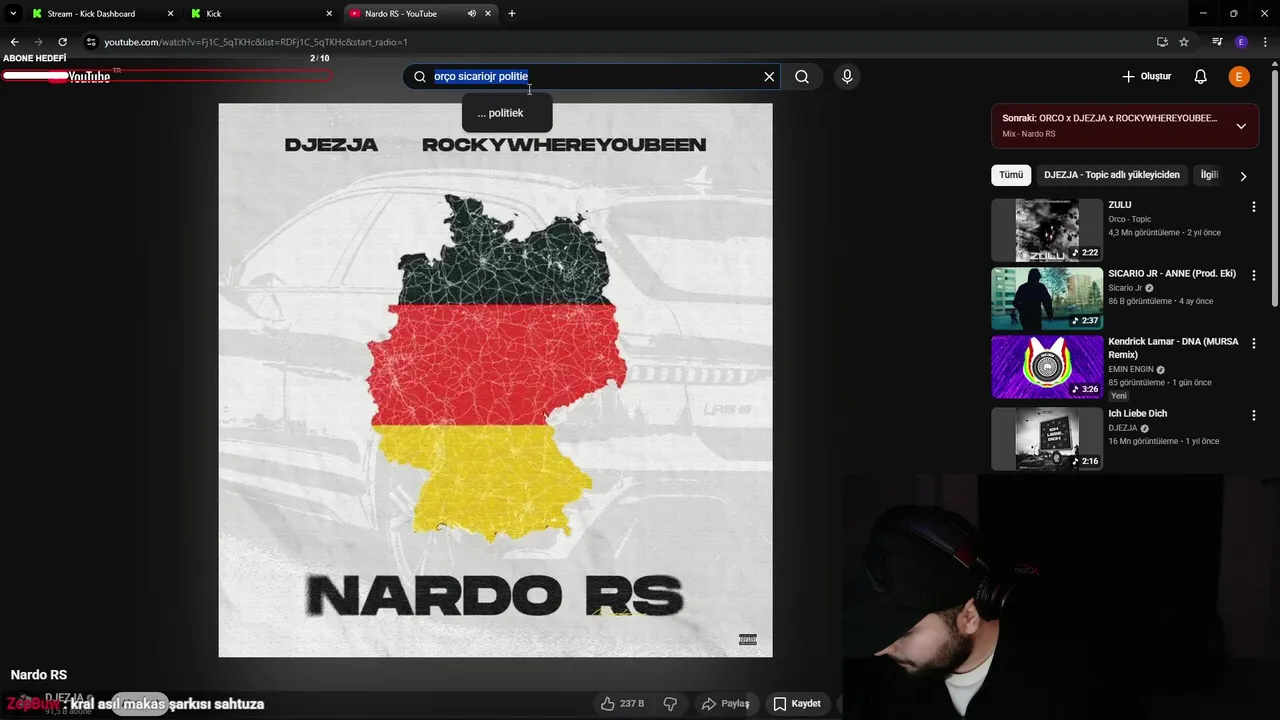Image resolution: width=1280 pixels, height=720 pixels.
Task: Open more options for the ZULU video
Action: pos(1254,207)
